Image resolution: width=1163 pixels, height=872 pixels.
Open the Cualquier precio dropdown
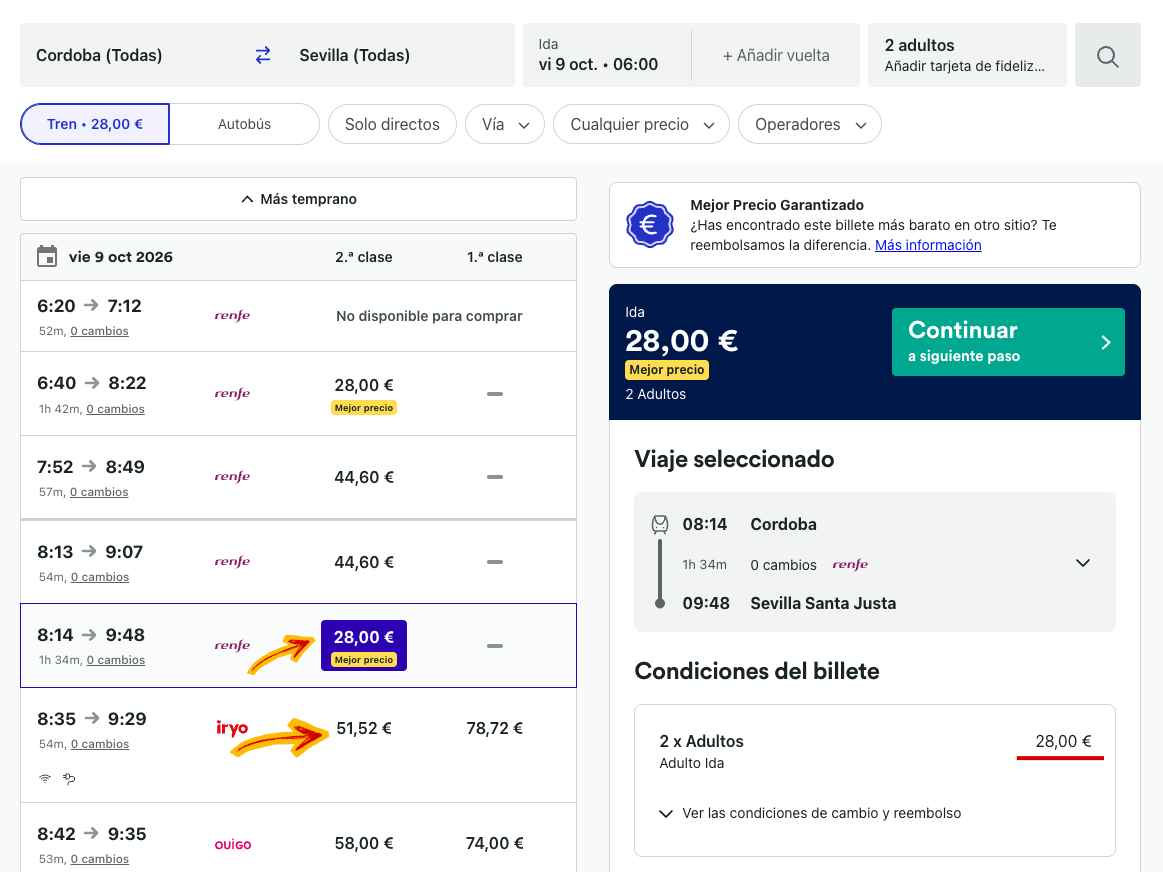click(641, 125)
